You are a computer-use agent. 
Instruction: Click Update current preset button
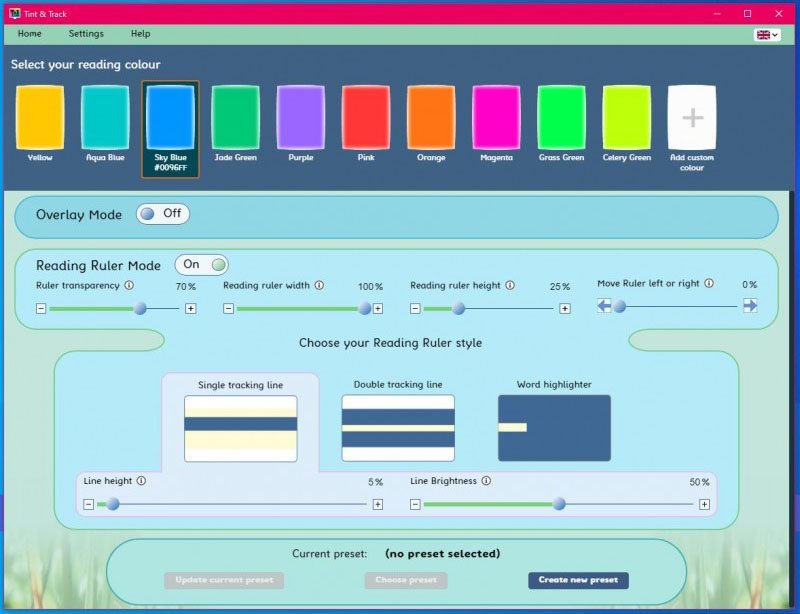[x=224, y=580]
